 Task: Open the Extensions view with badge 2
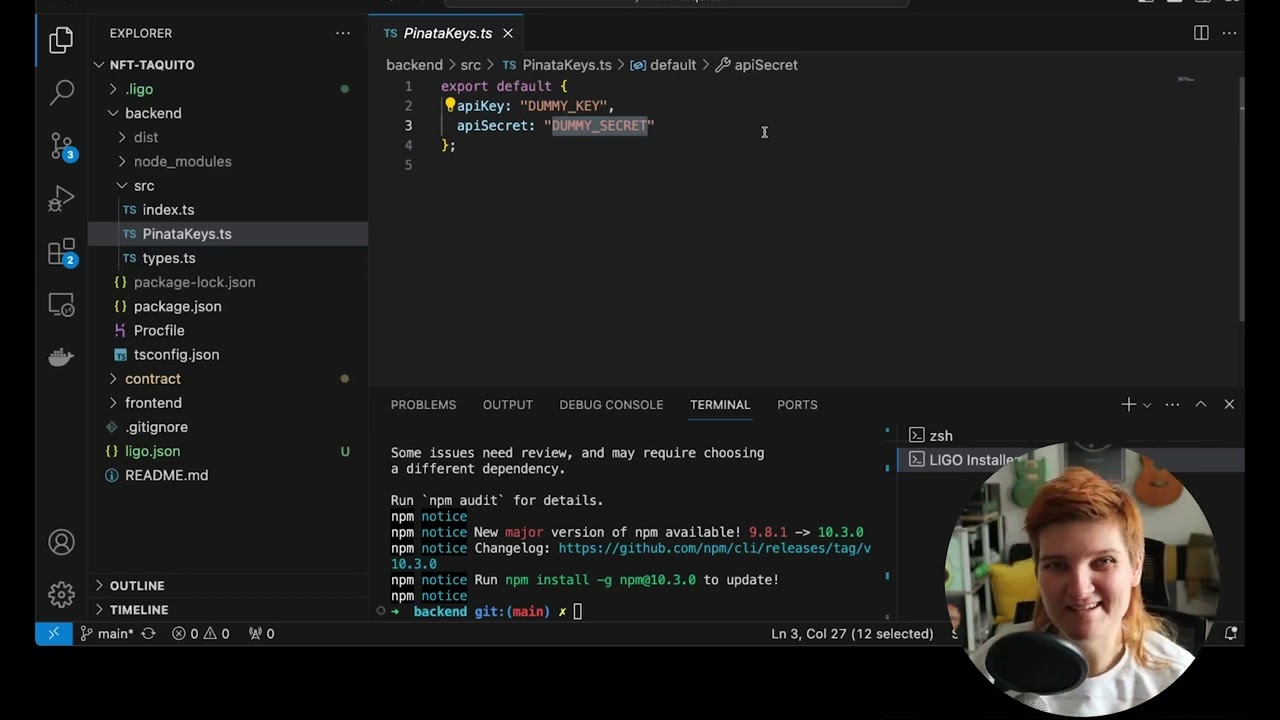[x=61, y=252]
